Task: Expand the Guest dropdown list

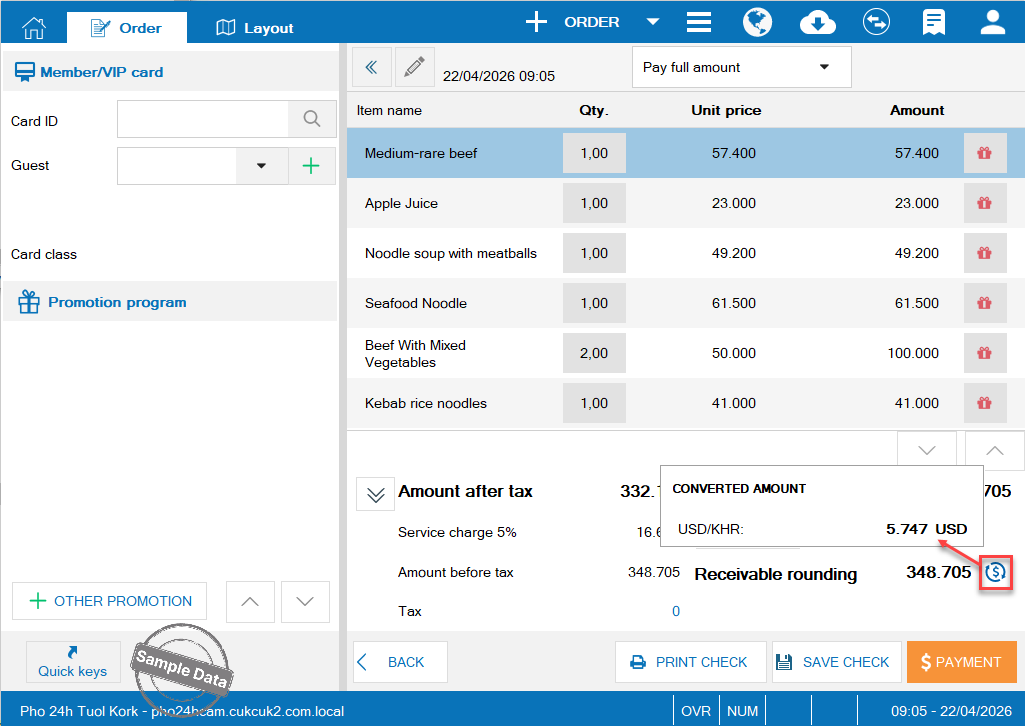Action: (261, 166)
